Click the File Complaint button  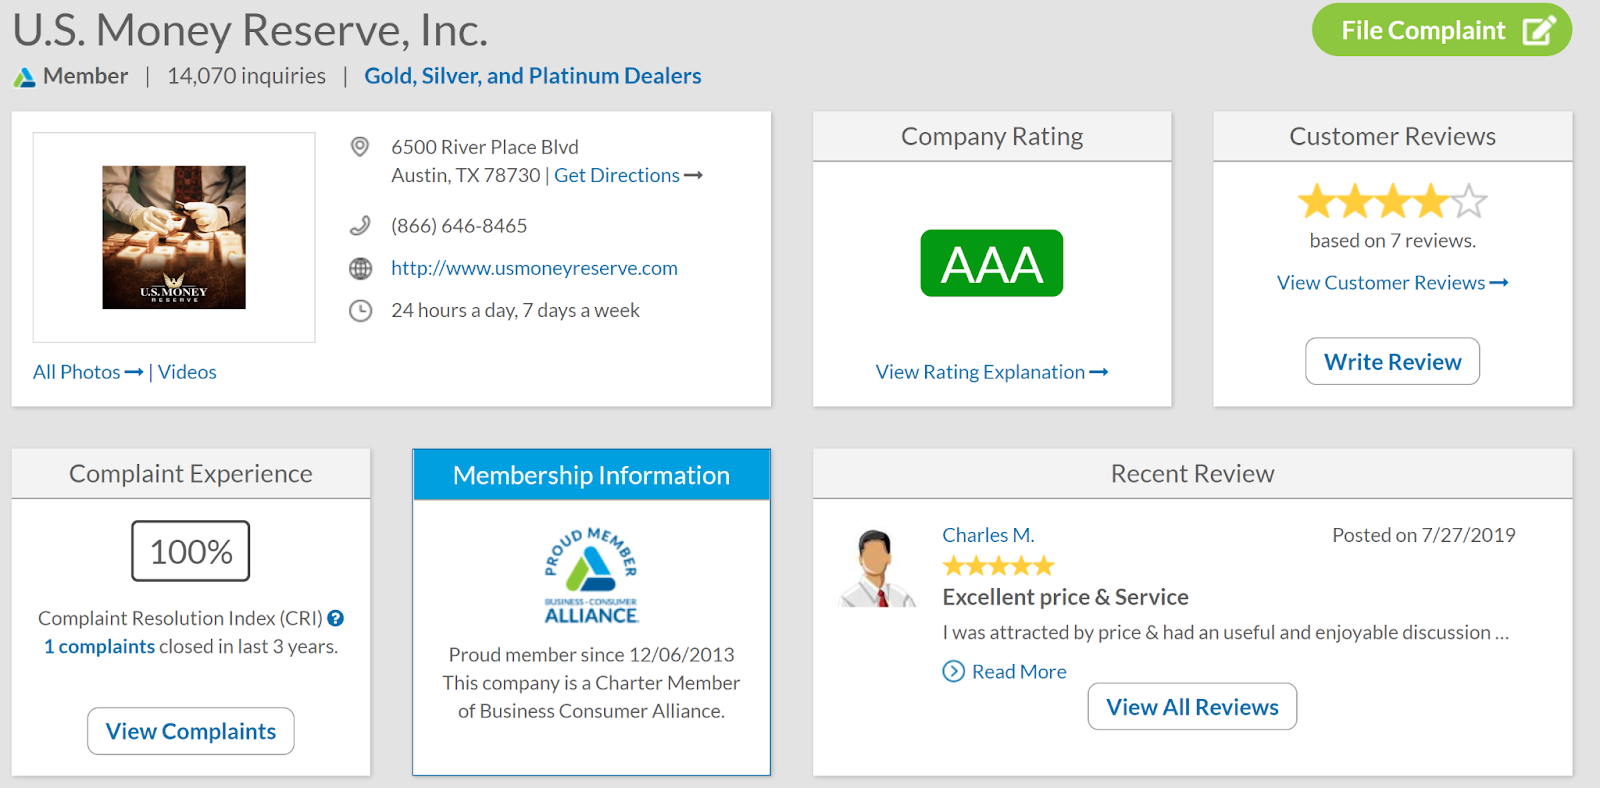point(1441,31)
